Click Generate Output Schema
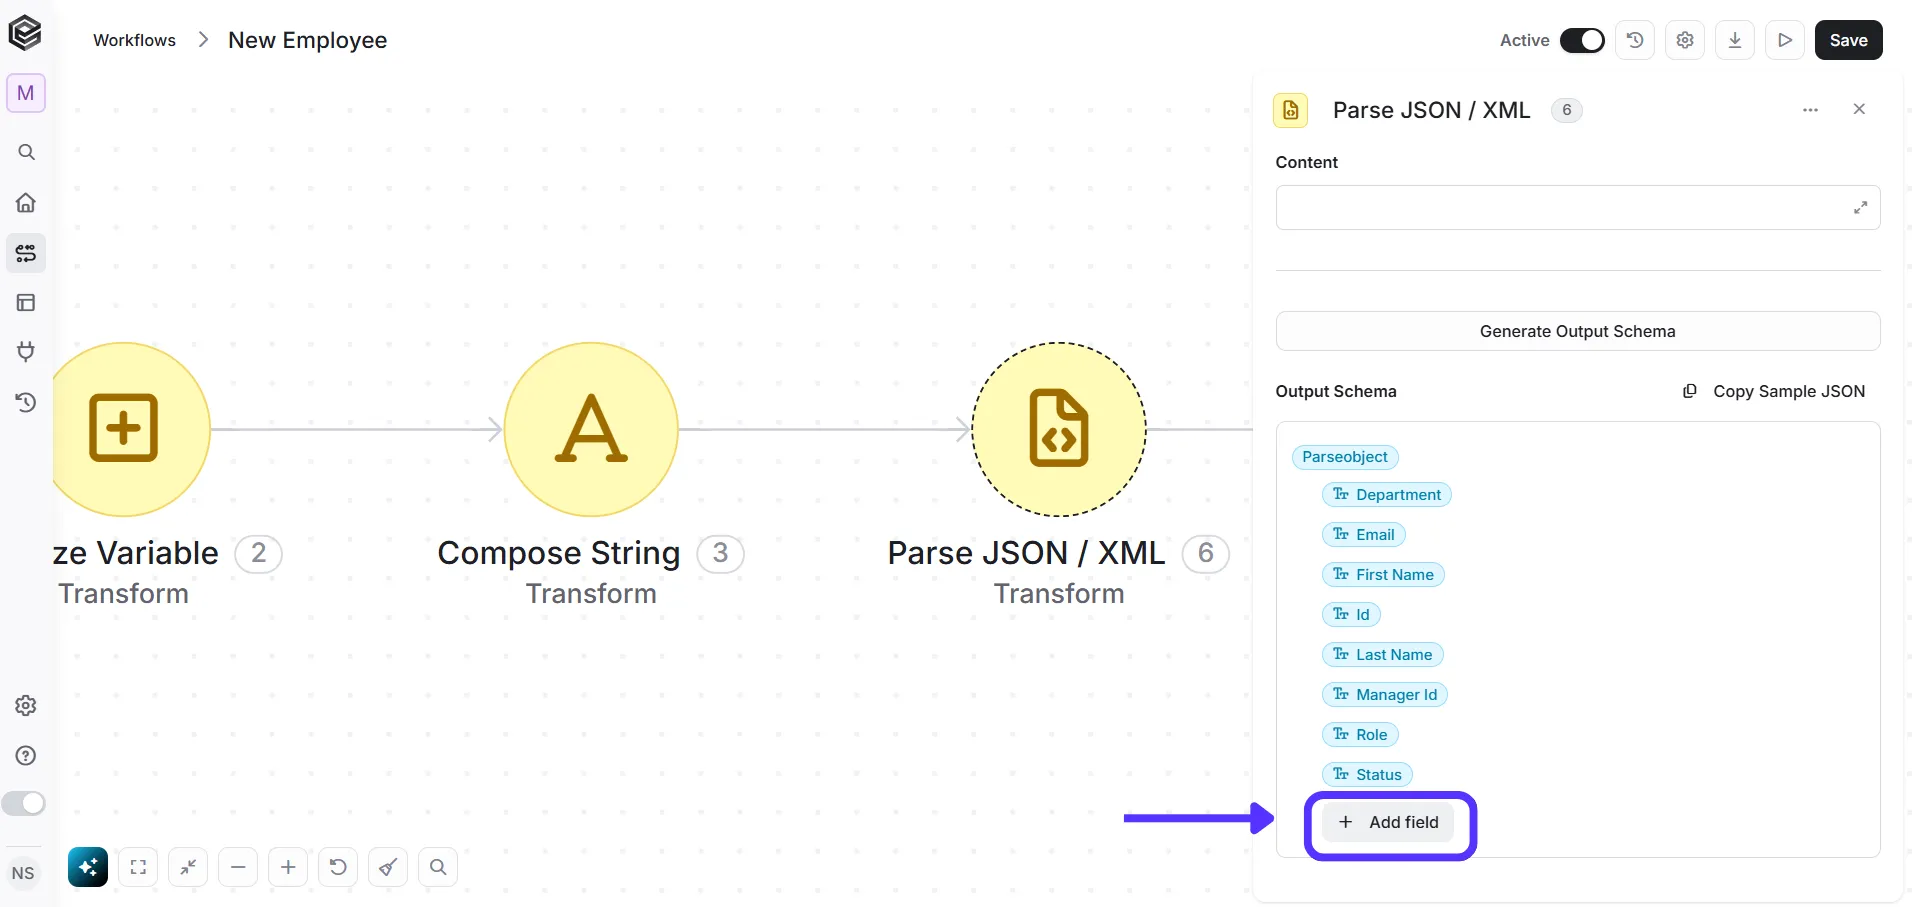 [1578, 331]
